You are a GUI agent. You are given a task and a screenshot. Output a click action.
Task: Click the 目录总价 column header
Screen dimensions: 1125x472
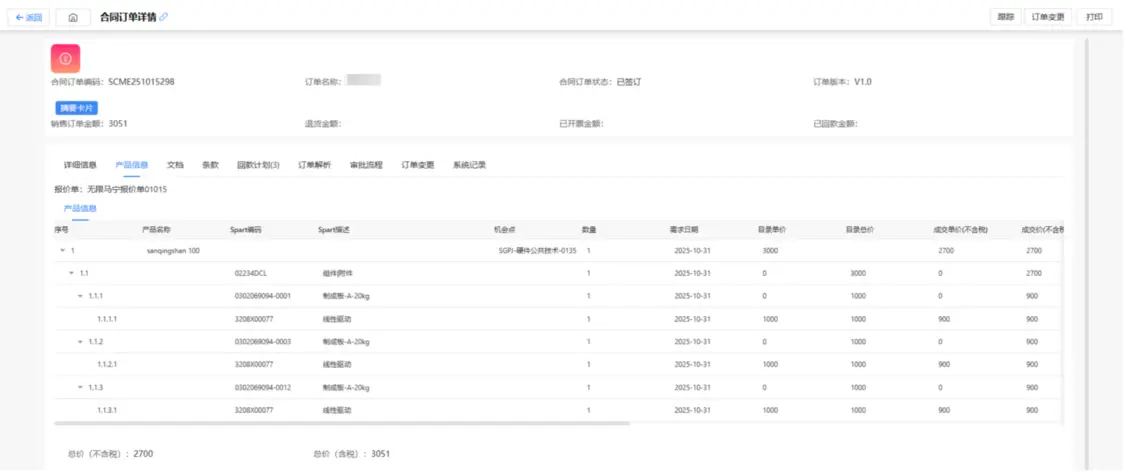click(x=860, y=230)
